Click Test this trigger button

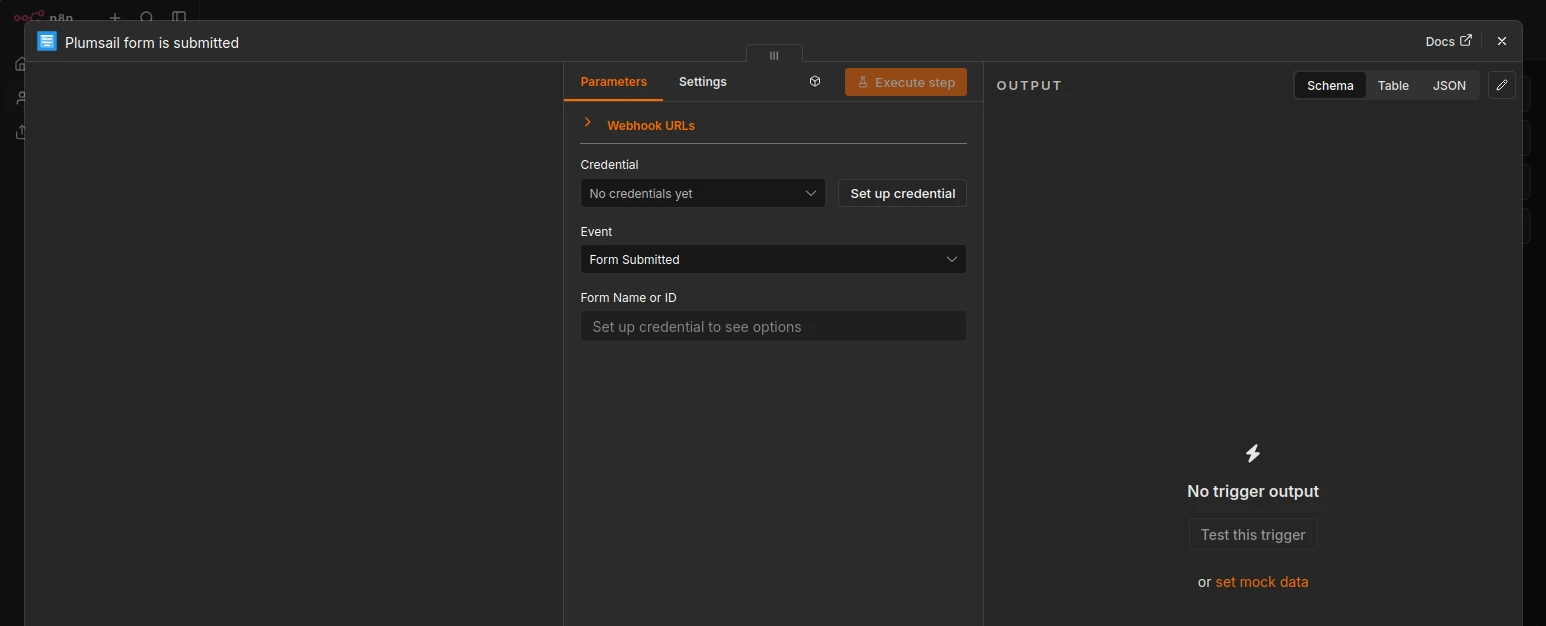[1253, 534]
